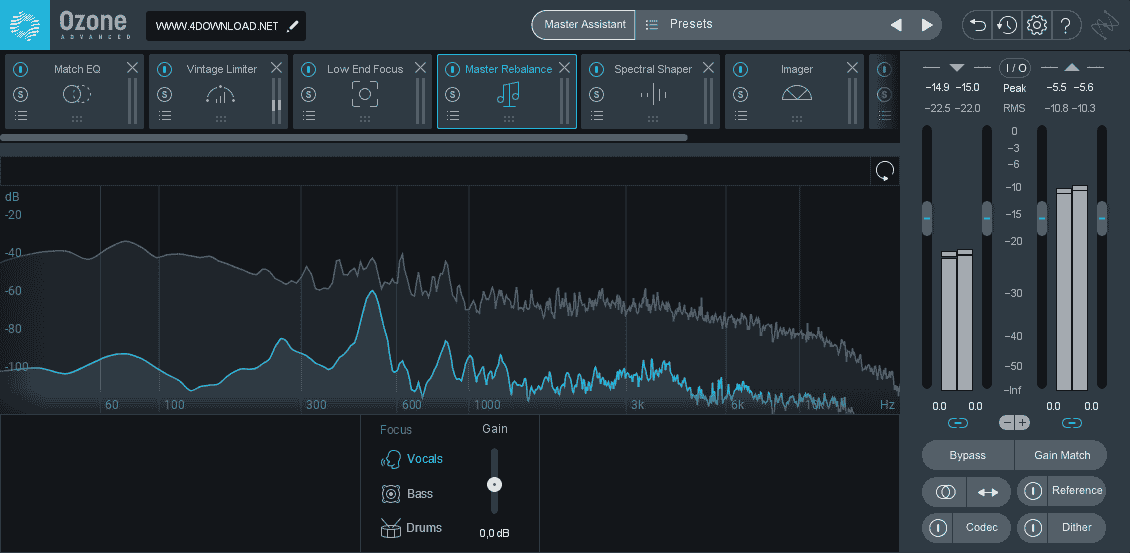Viewport: 1130px width, 553px height.
Task: Select Drums focus
Action: point(411,528)
